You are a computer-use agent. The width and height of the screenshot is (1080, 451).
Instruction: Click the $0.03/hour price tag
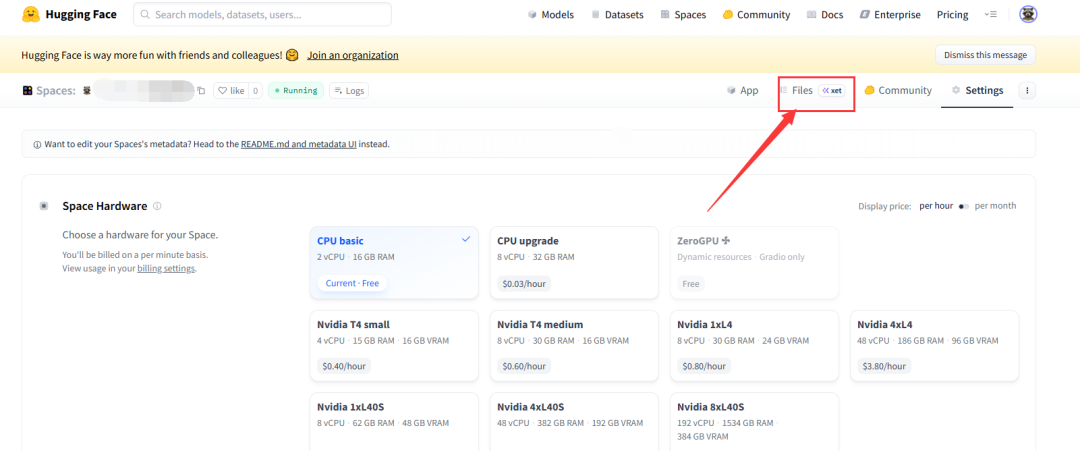(x=524, y=284)
